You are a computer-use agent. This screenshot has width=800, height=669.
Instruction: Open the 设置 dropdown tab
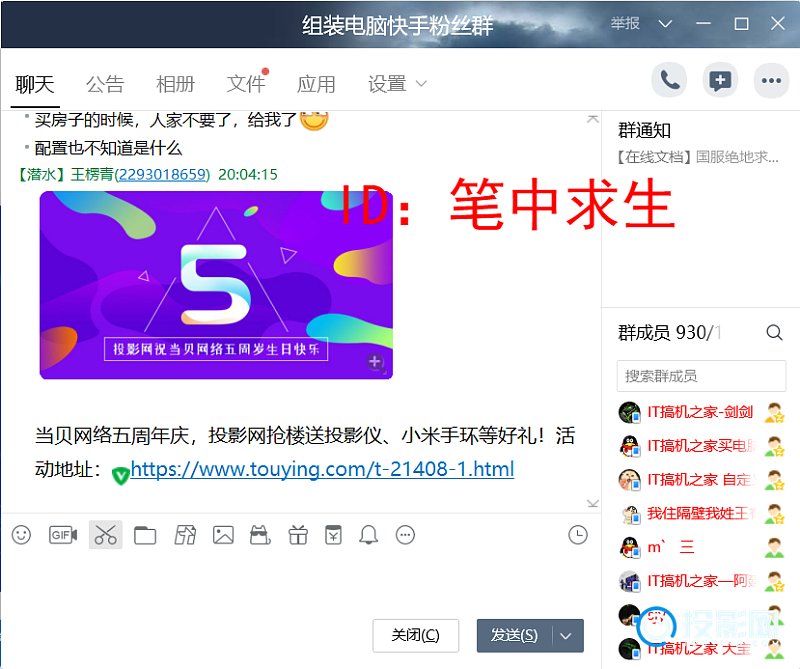coord(397,84)
